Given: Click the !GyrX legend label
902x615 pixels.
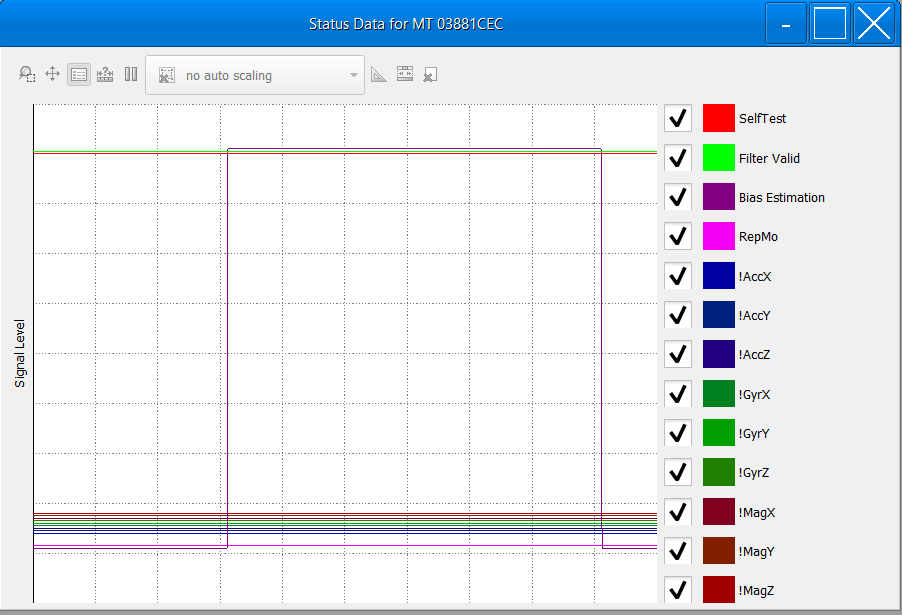Looking at the screenshot, I should click(x=753, y=394).
